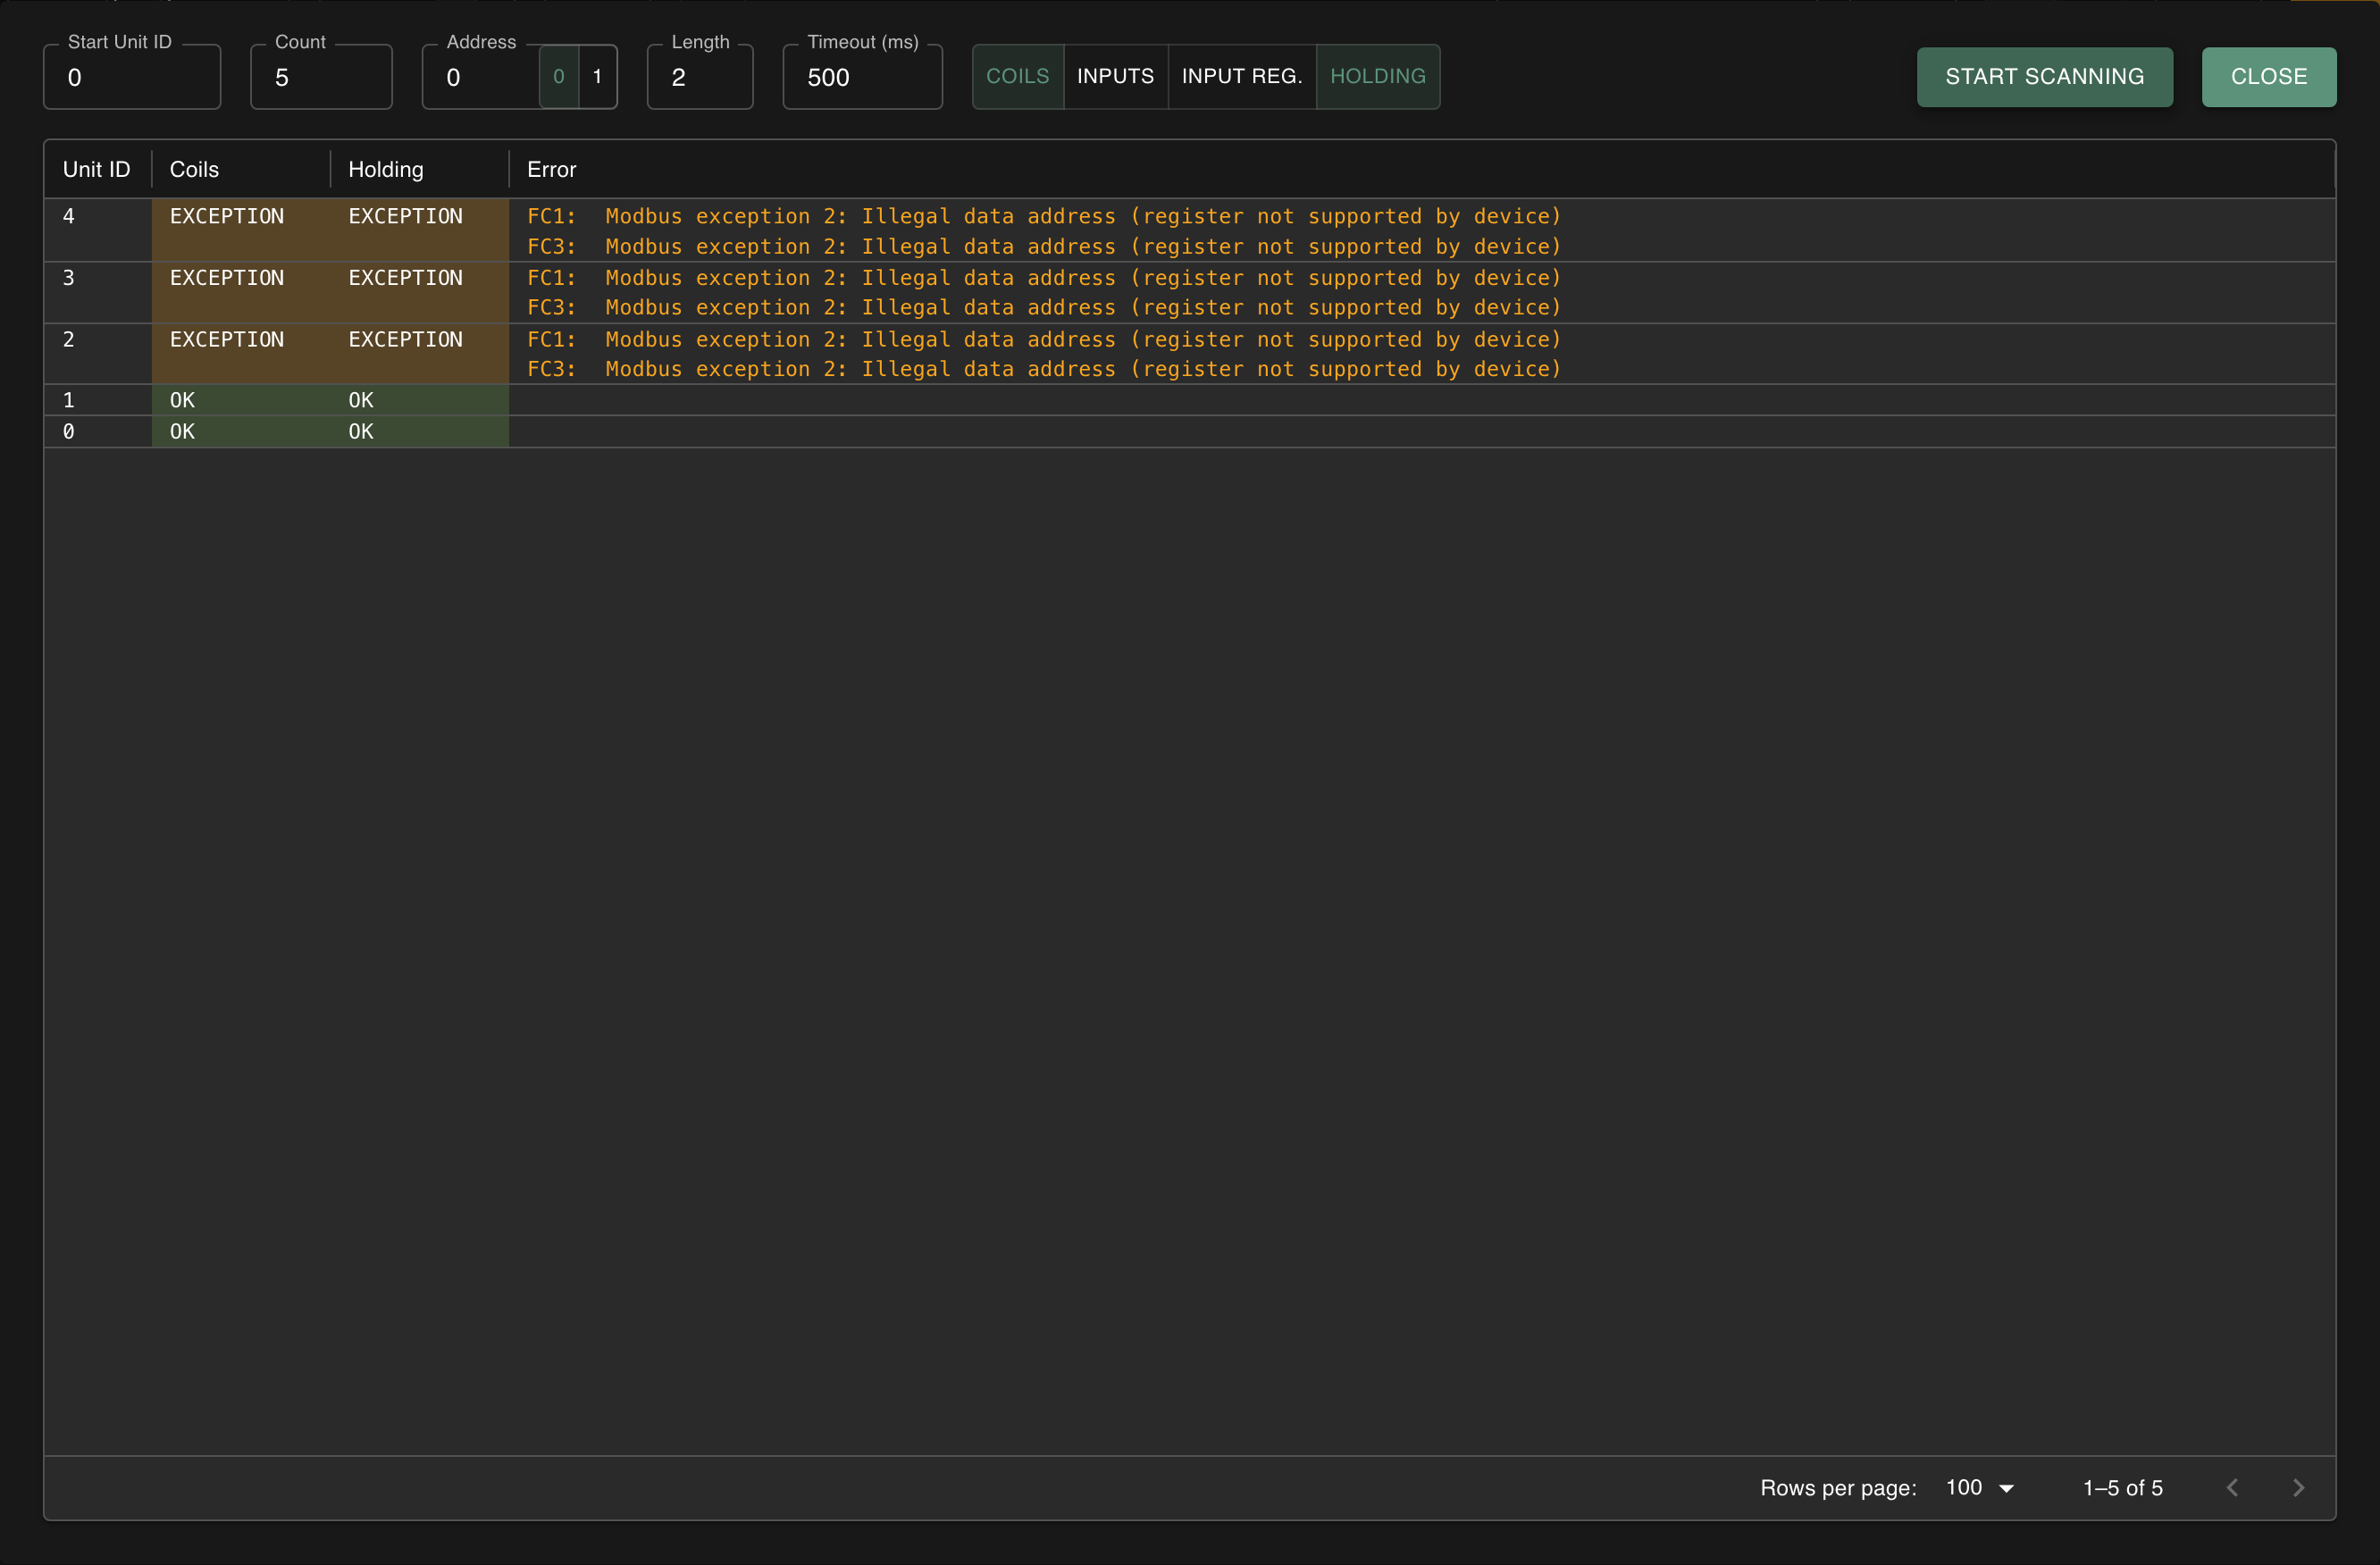Image resolution: width=2380 pixels, height=1565 pixels.
Task: Focus the Count input field
Action: click(321, 77)
